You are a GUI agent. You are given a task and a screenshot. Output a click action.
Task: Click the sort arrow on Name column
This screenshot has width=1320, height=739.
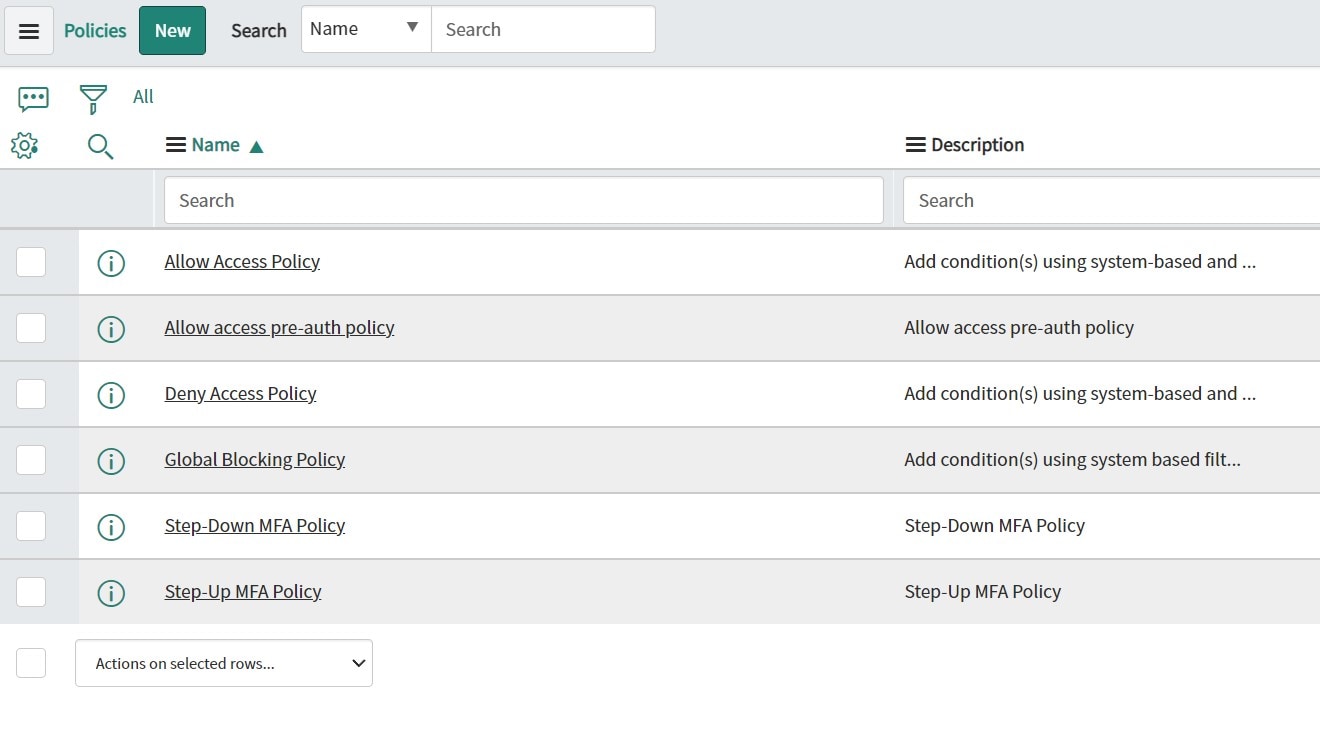click(256, 144)
